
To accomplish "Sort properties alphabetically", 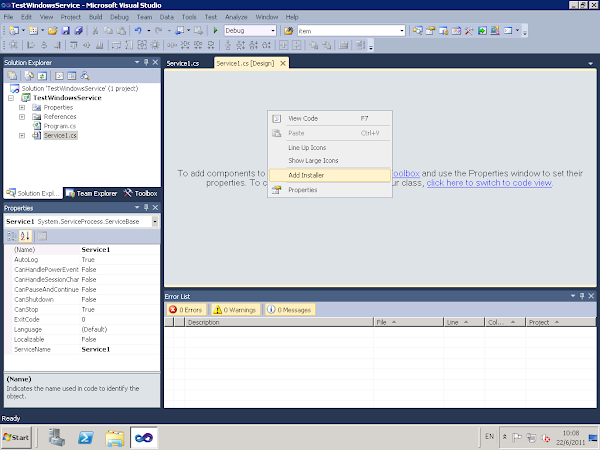I will (x=25, y=236).
